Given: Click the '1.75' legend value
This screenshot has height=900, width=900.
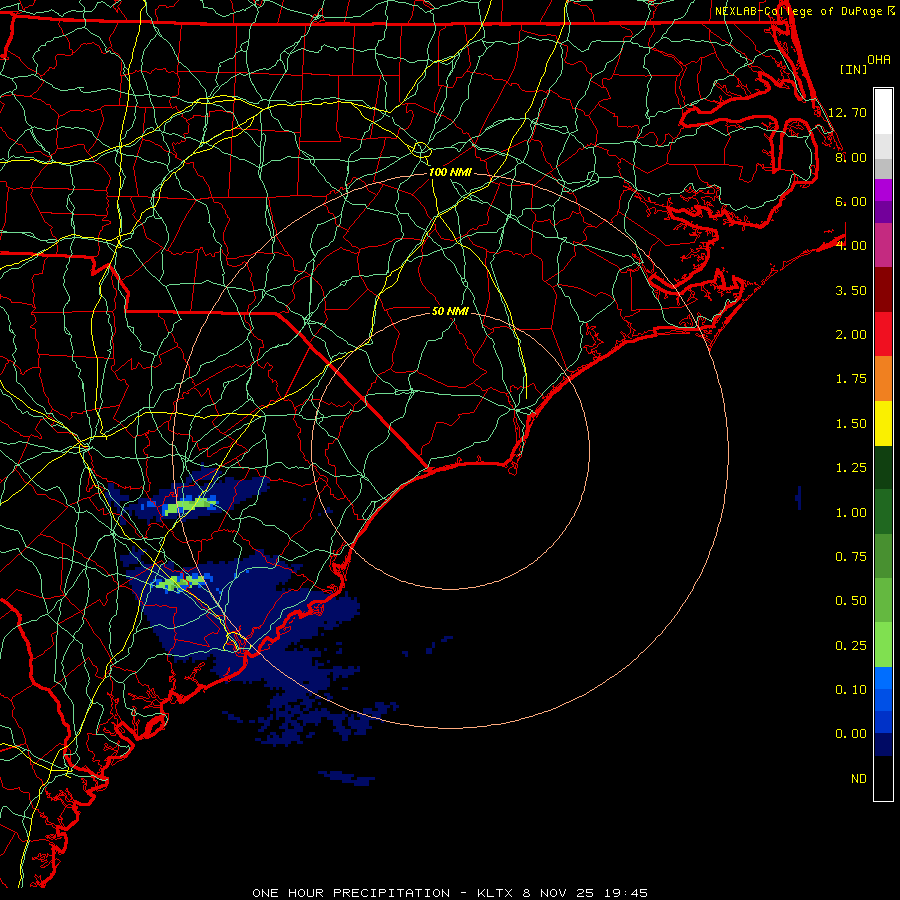Looking at the screenshot, I should (x=851, y=379).
